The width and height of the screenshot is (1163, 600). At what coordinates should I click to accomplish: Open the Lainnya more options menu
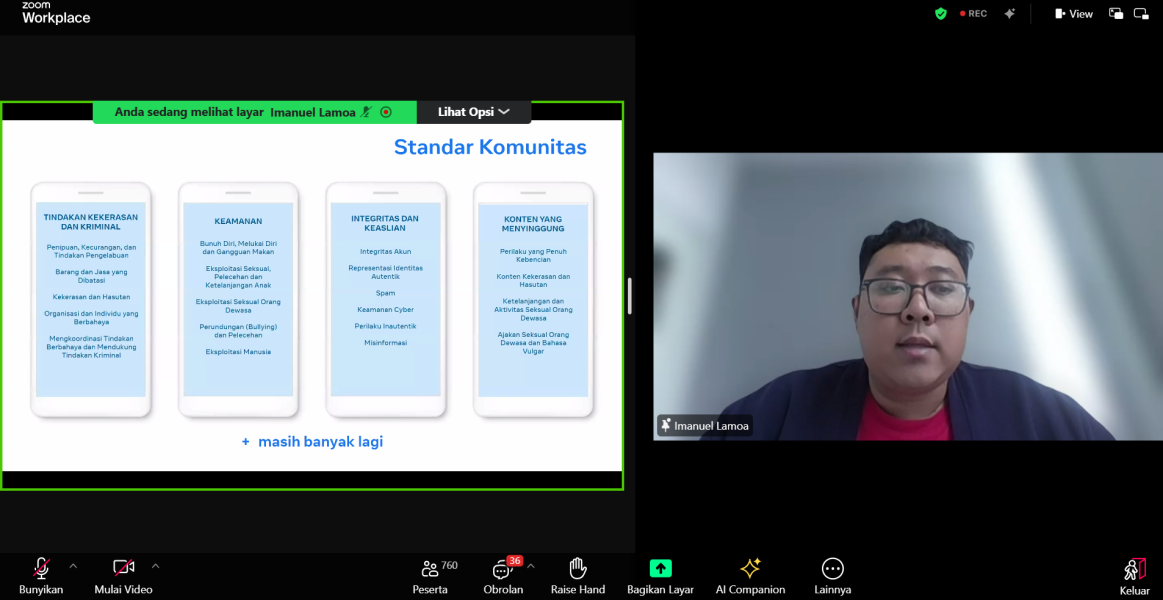[832, 569]
